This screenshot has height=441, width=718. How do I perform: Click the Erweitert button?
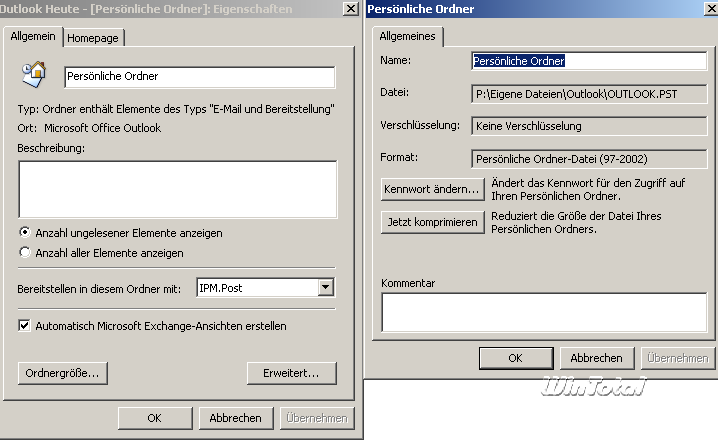point(291,373)
